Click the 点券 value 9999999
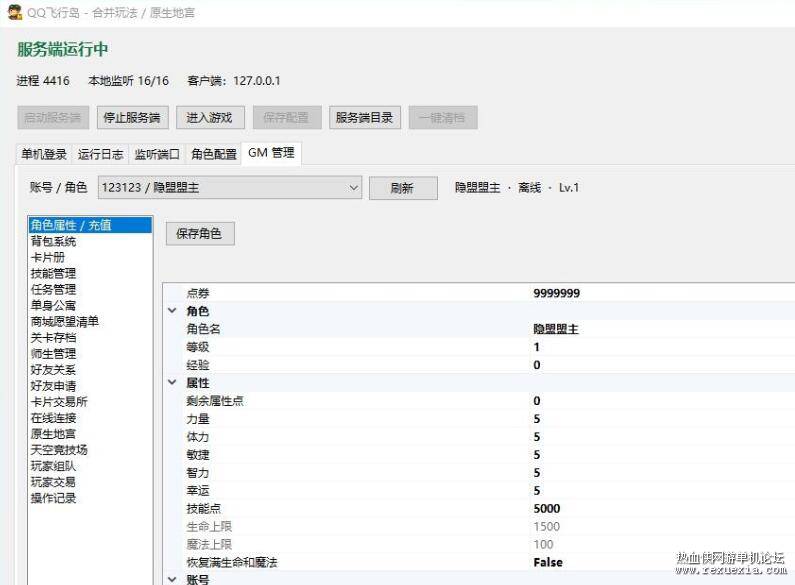Image resolution: width=795 pixels, height=585 pixels. point(557,293)
